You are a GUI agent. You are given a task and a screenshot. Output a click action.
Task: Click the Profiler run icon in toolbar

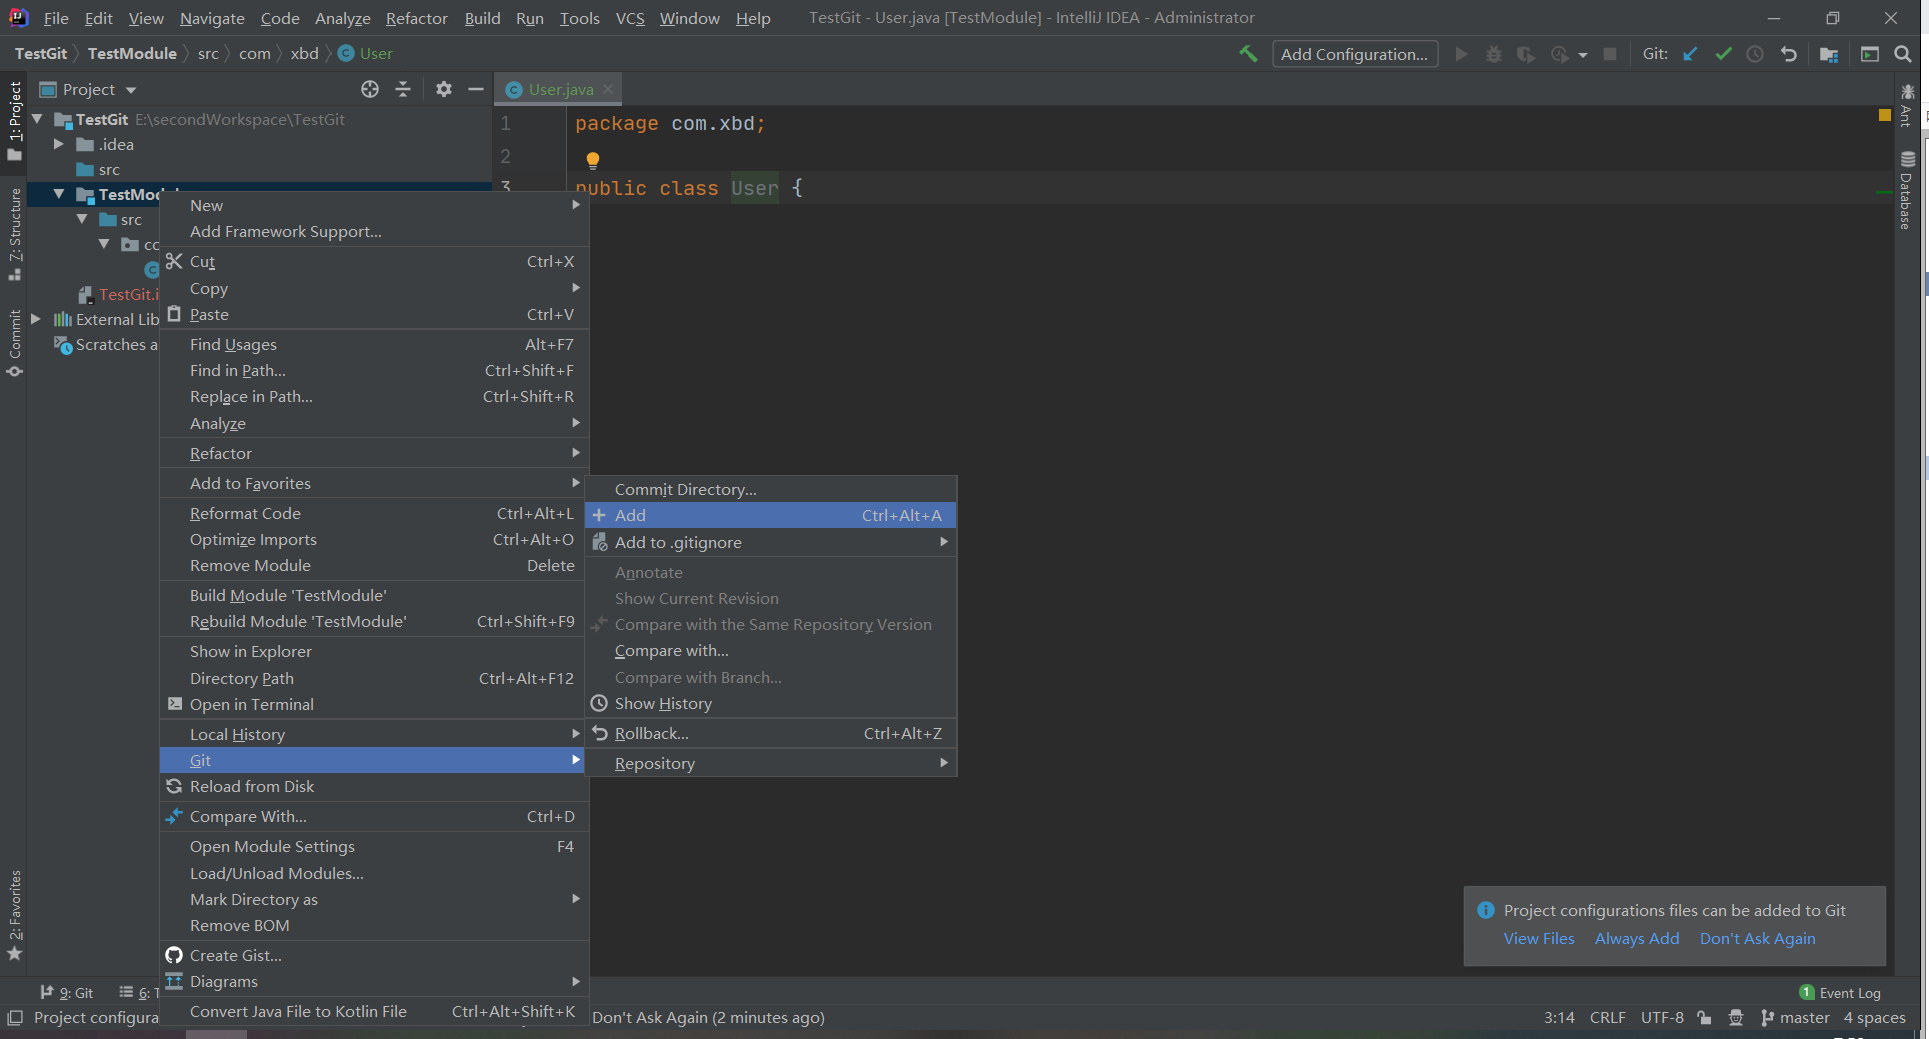[1559, 54]
